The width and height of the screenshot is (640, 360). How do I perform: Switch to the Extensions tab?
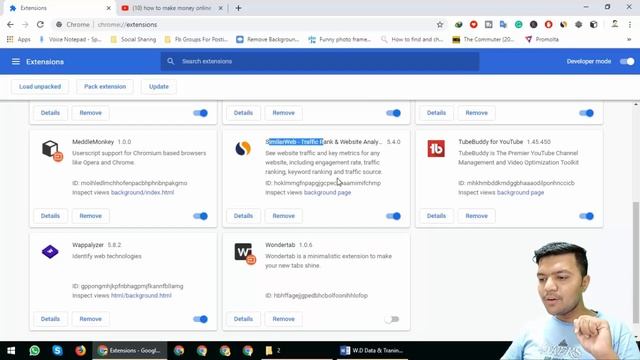pos(60,8)
